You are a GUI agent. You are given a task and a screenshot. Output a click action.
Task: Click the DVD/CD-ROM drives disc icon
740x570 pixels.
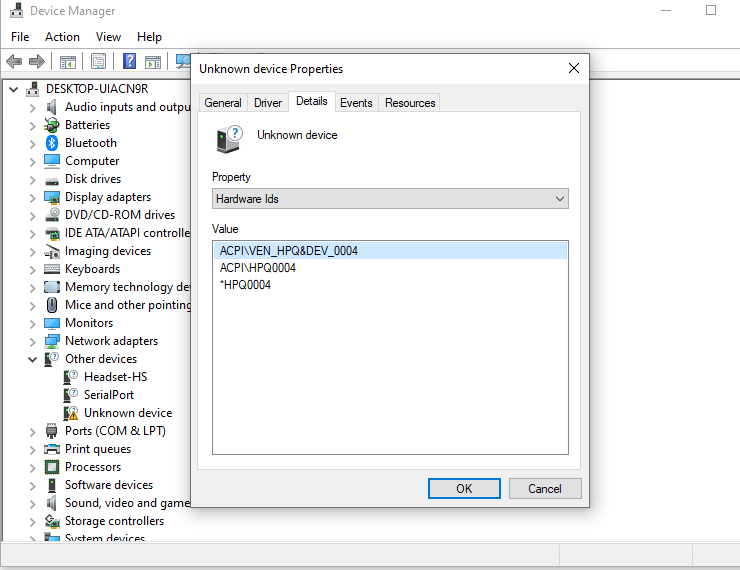pyautogui.click(x=51, y=215)
